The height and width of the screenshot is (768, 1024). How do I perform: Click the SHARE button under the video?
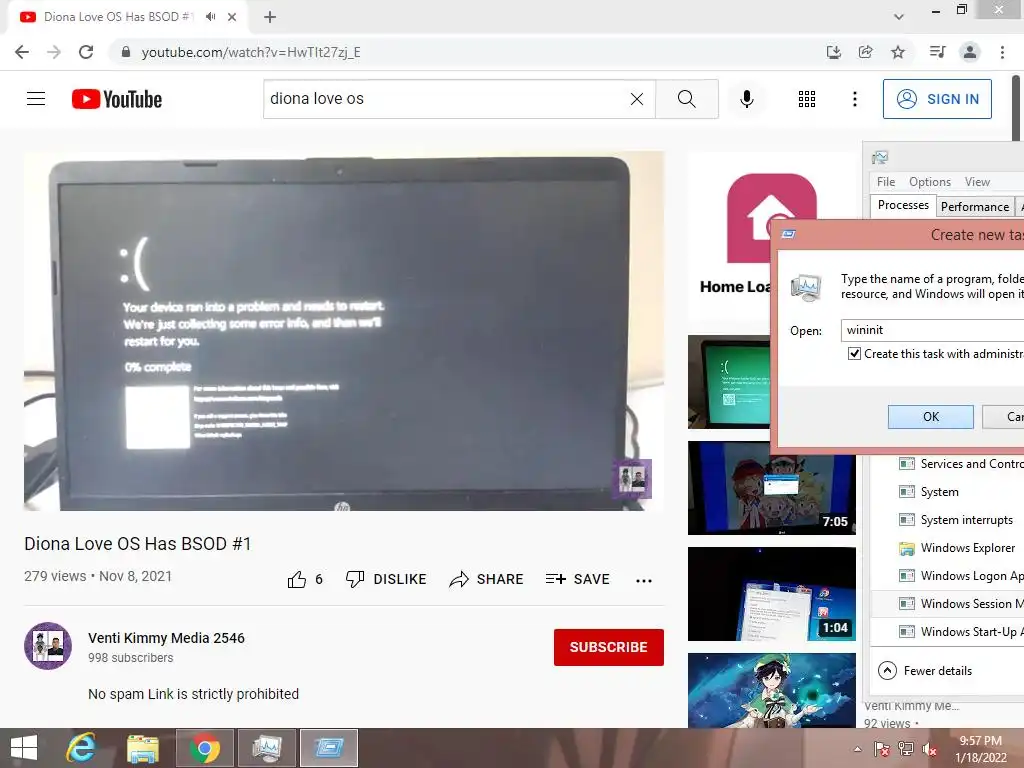pyautogui.click(x=487, y=579)
